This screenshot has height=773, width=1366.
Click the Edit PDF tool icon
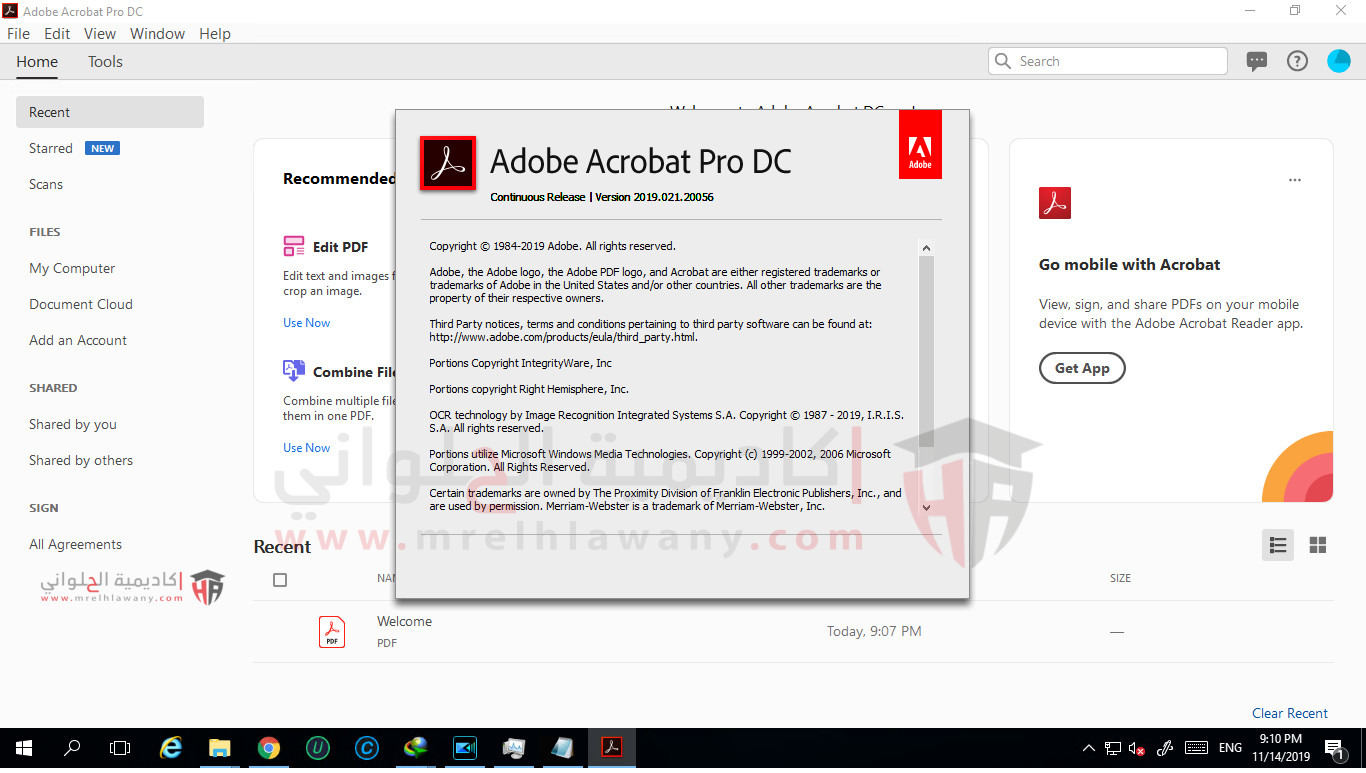(x=294, y=246)
